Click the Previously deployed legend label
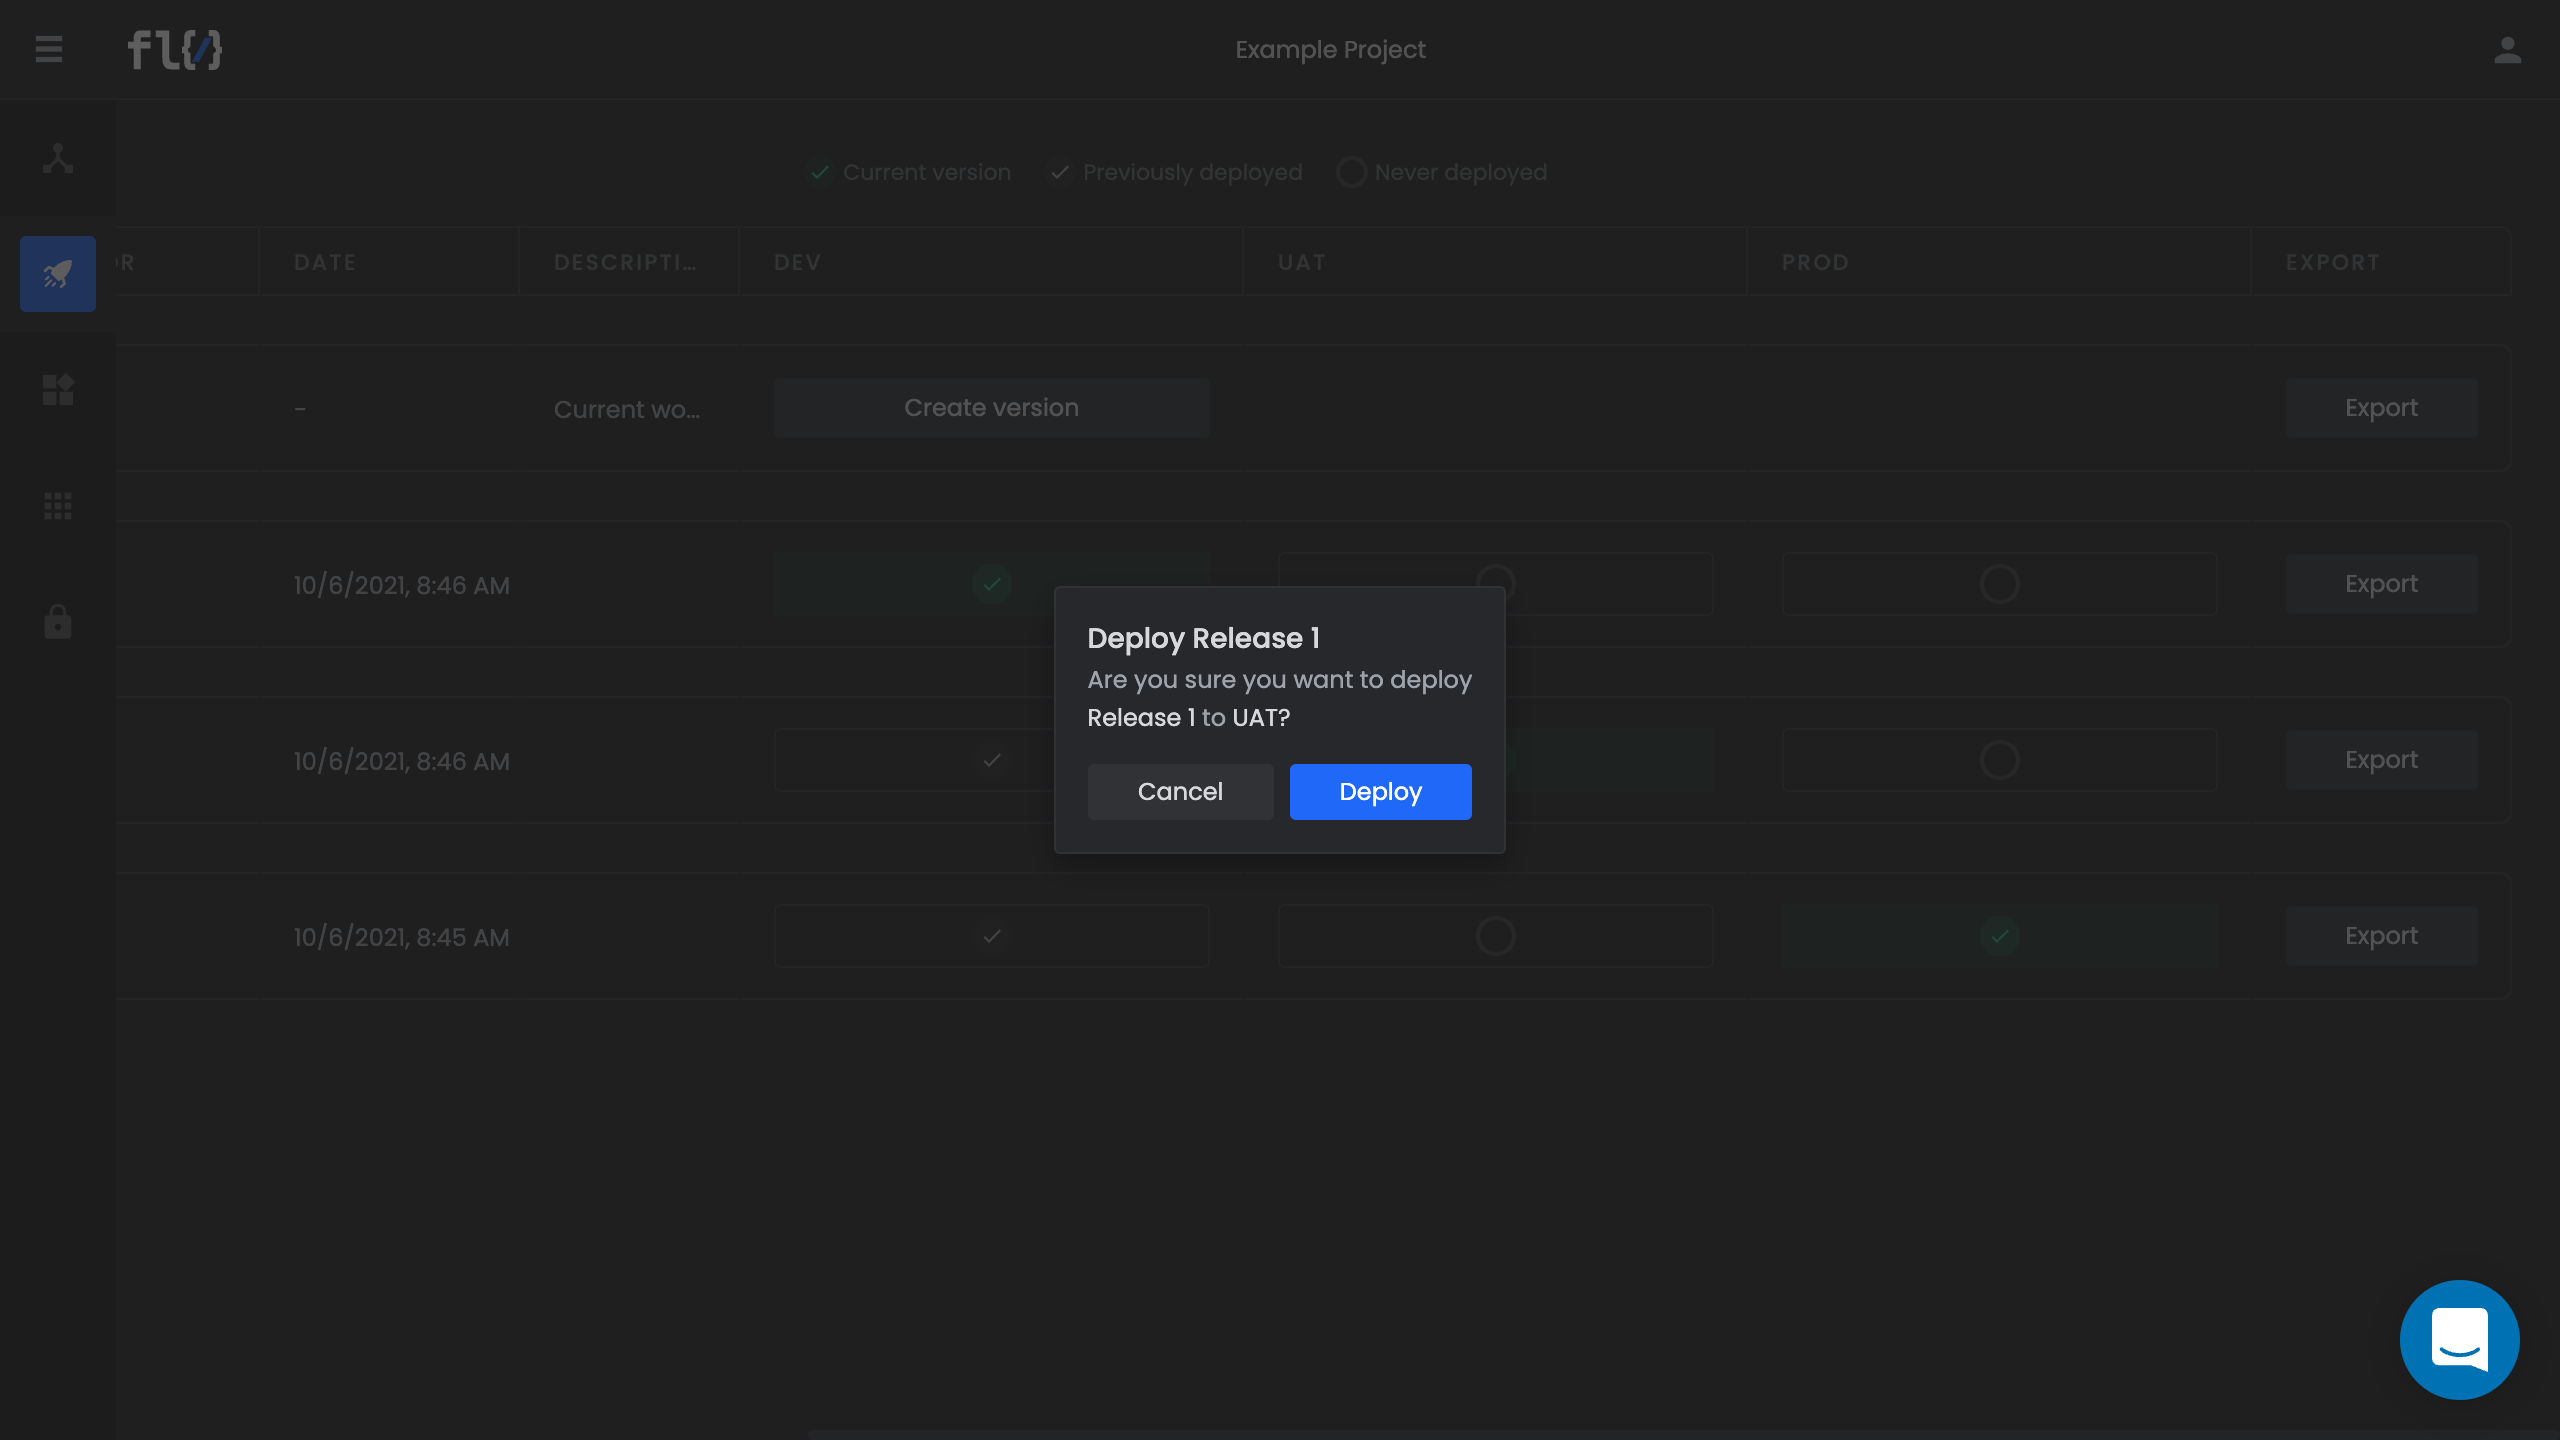The width and height of the screenshot is (2560, 1440). (1192, 172)
